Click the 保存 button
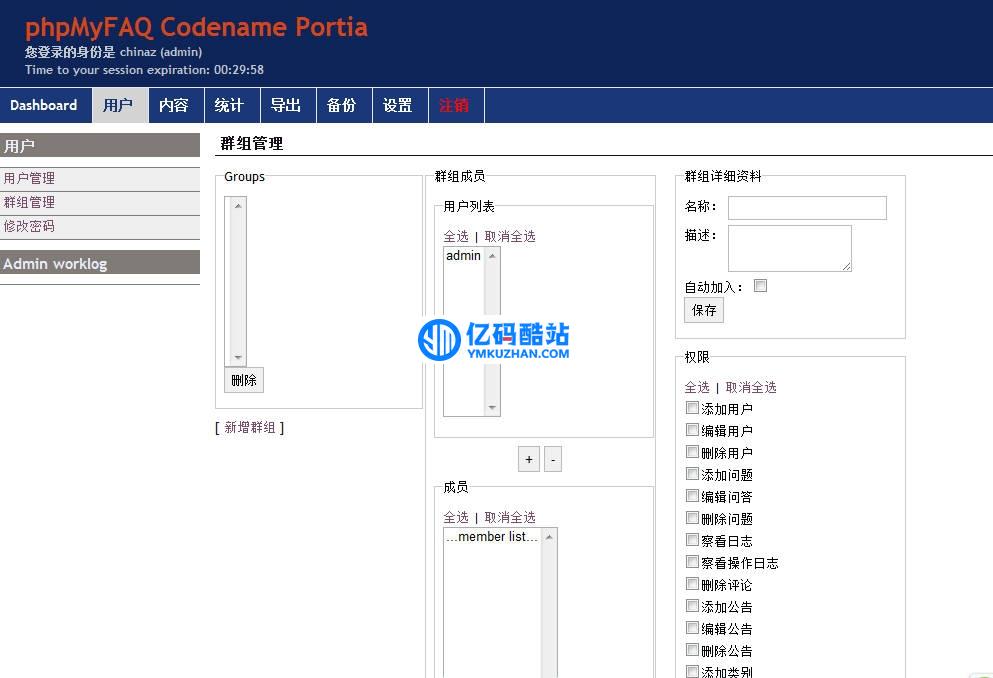 [x=703, y=309]
